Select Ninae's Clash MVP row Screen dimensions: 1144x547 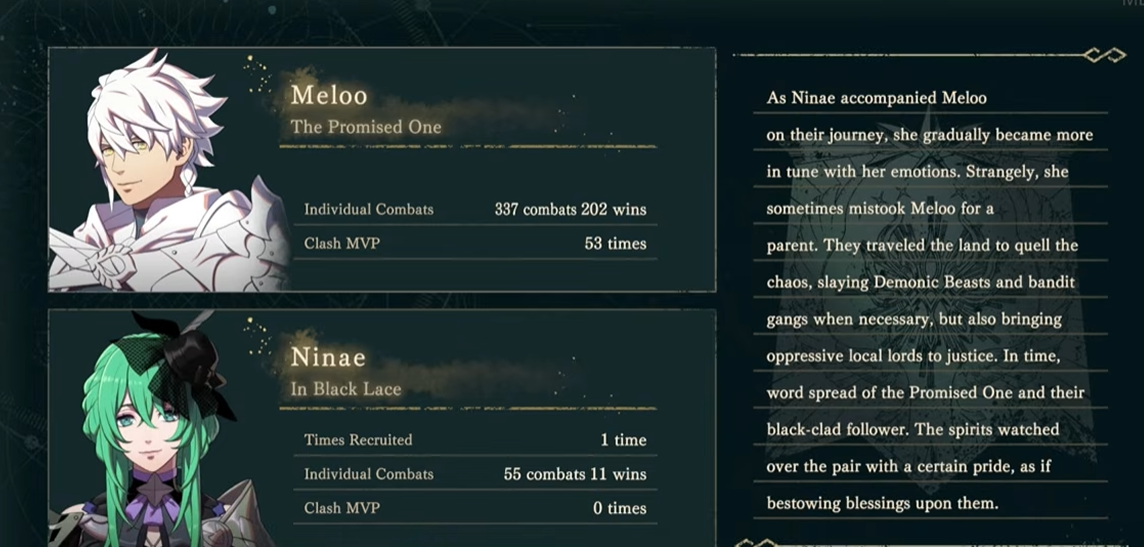click(475, 508)
